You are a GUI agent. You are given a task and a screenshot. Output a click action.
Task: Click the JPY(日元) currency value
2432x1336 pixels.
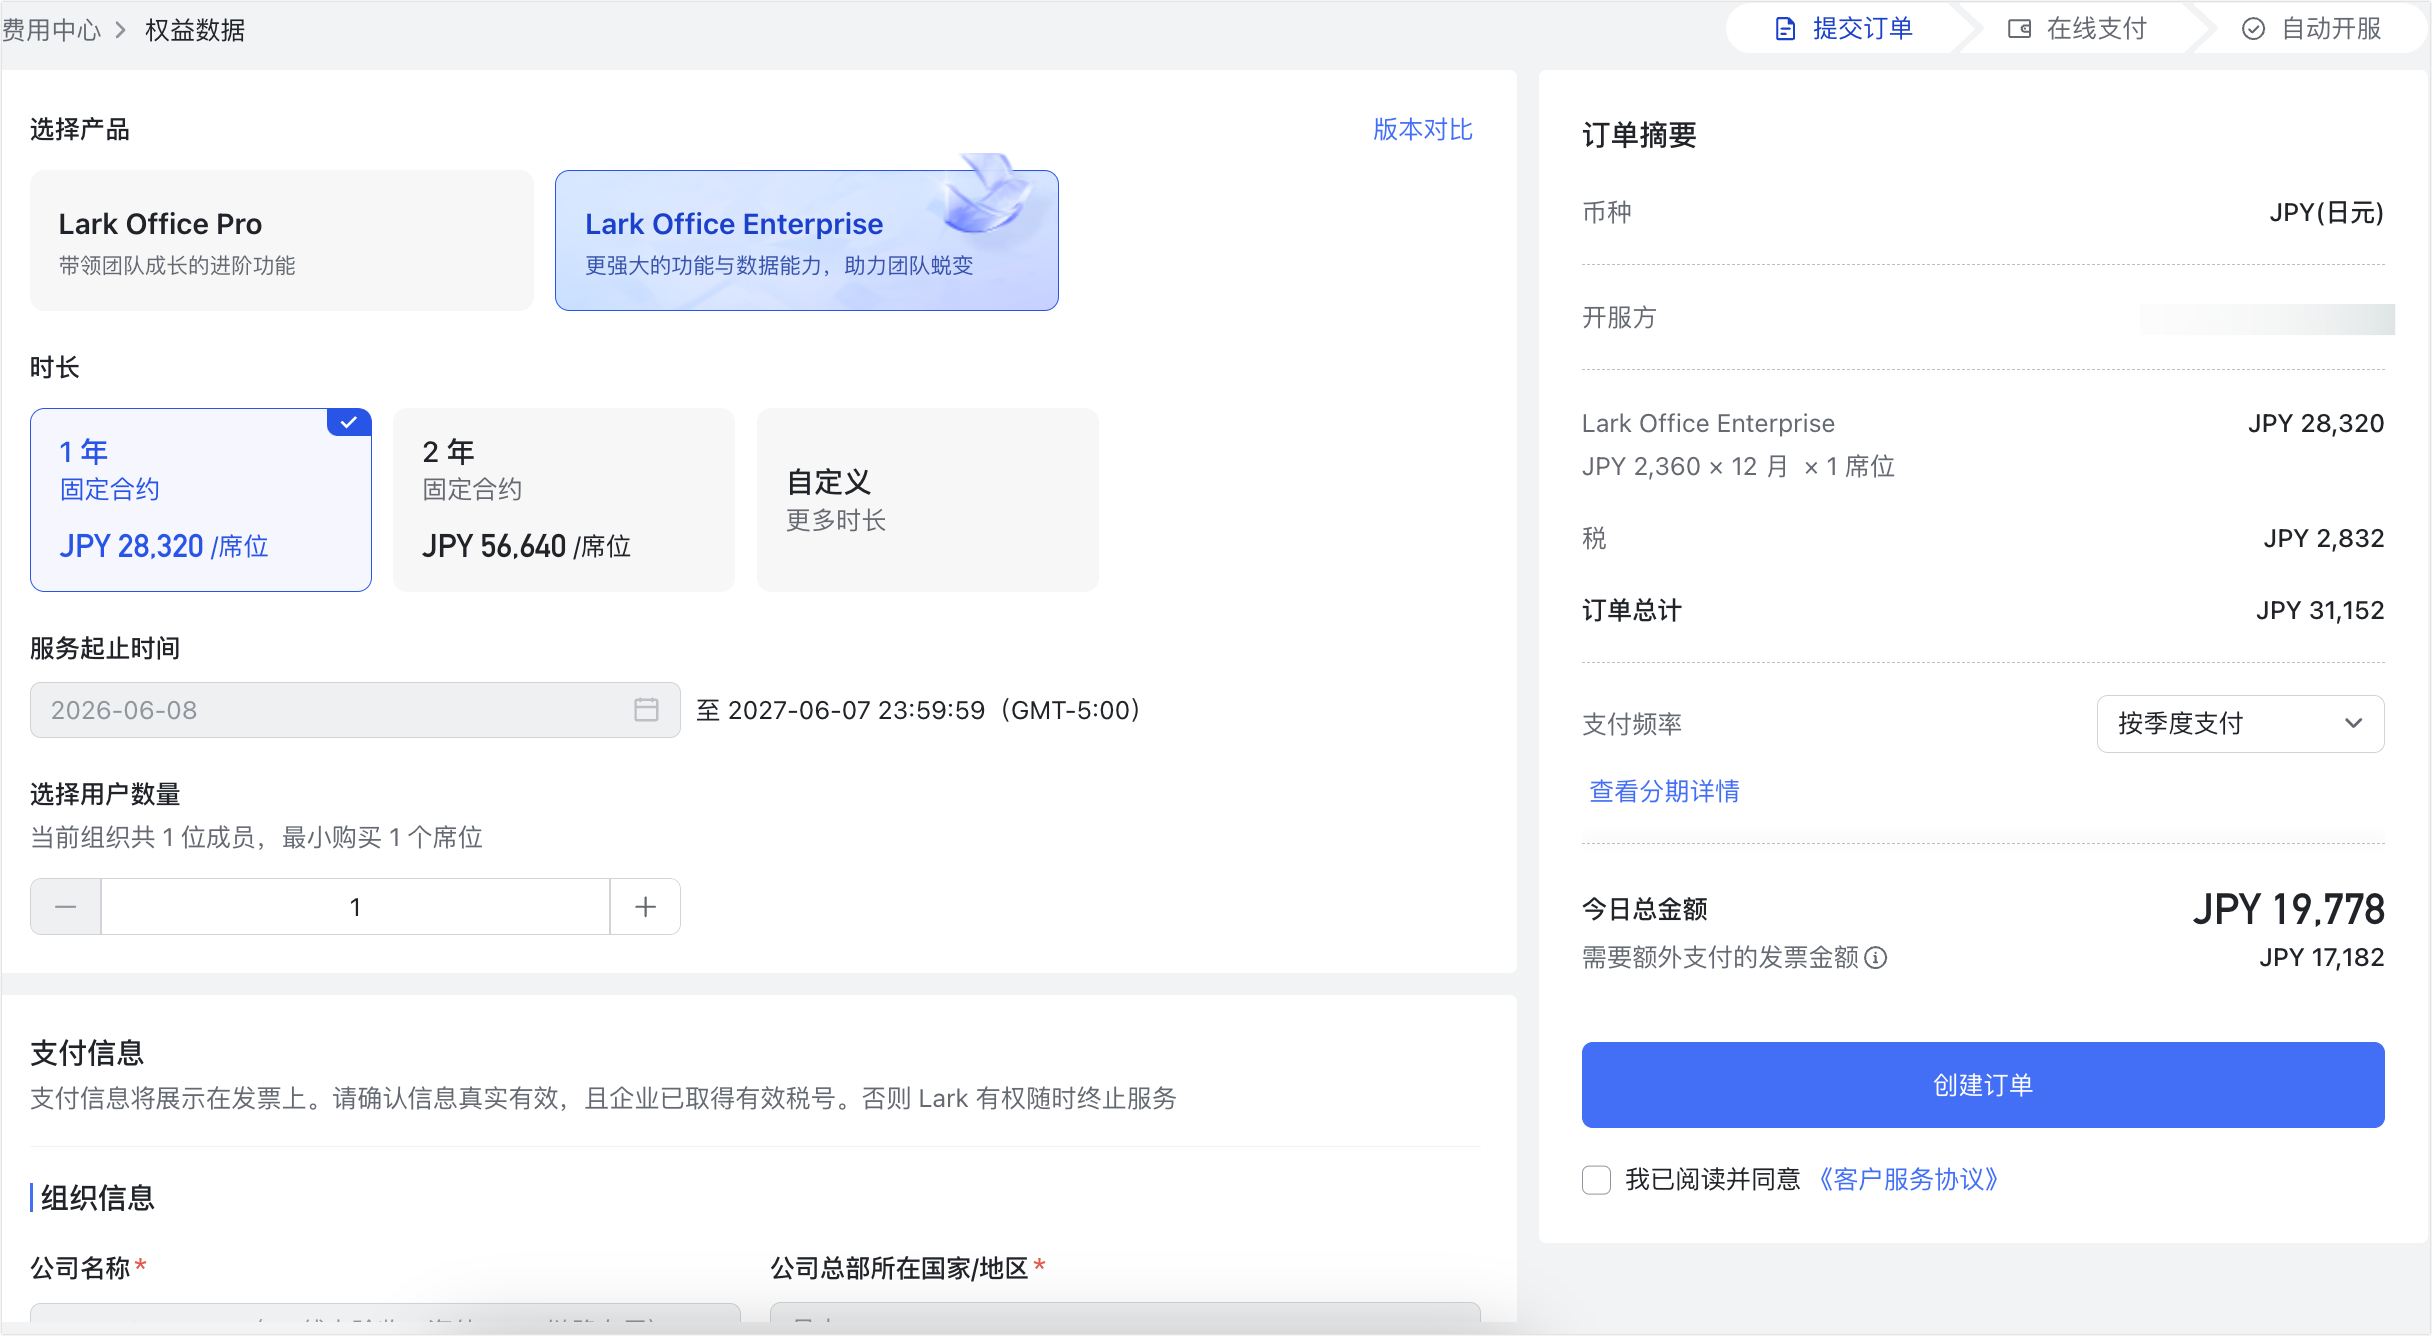[x=2326, y=213]
